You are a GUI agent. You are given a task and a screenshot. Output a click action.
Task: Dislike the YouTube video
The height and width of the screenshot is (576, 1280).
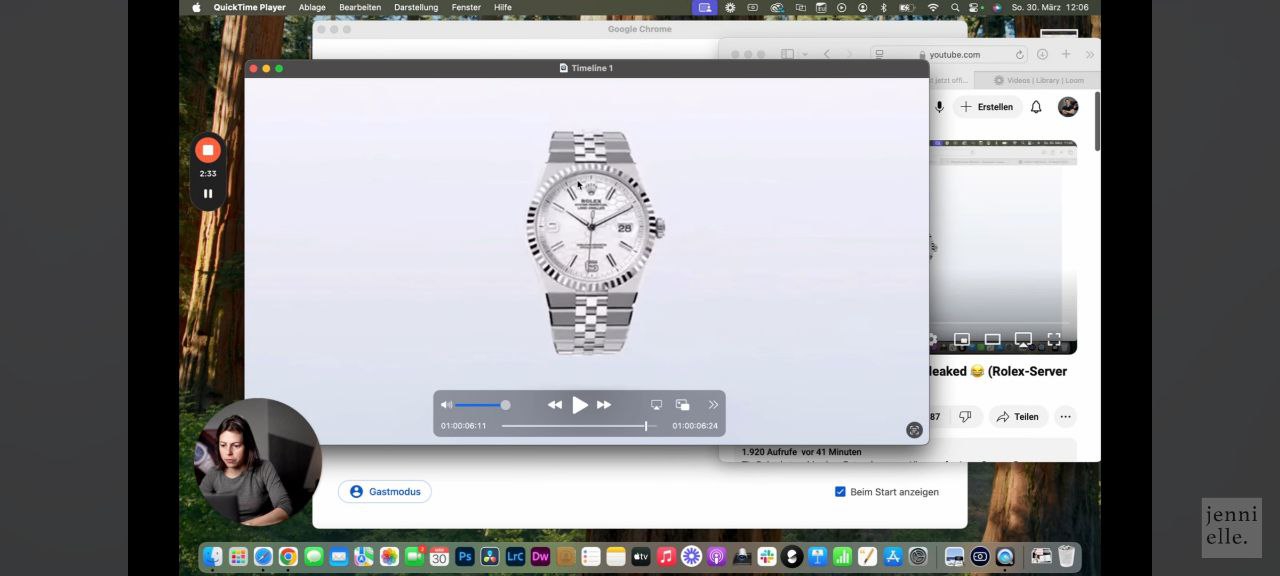[965, 417]
